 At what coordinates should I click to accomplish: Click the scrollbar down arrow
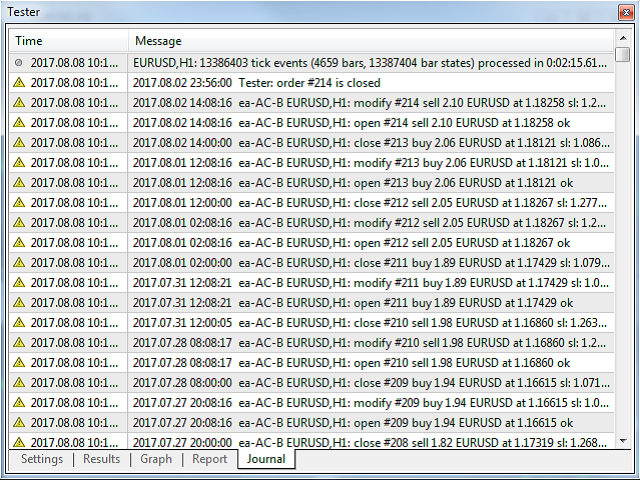623,440
